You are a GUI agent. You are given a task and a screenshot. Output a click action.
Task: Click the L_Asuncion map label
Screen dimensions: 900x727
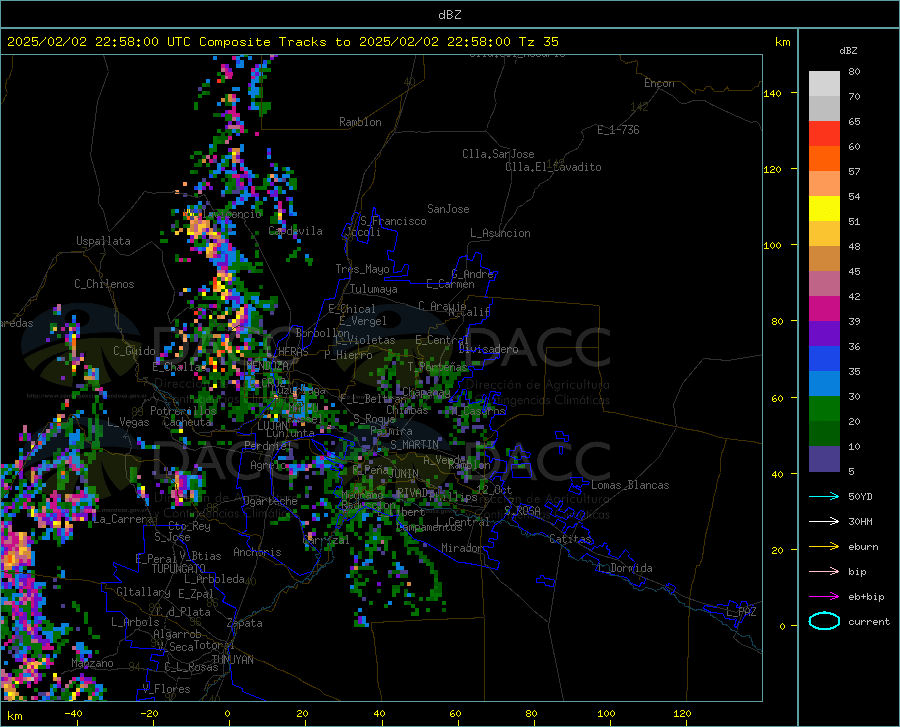point(500,233)
